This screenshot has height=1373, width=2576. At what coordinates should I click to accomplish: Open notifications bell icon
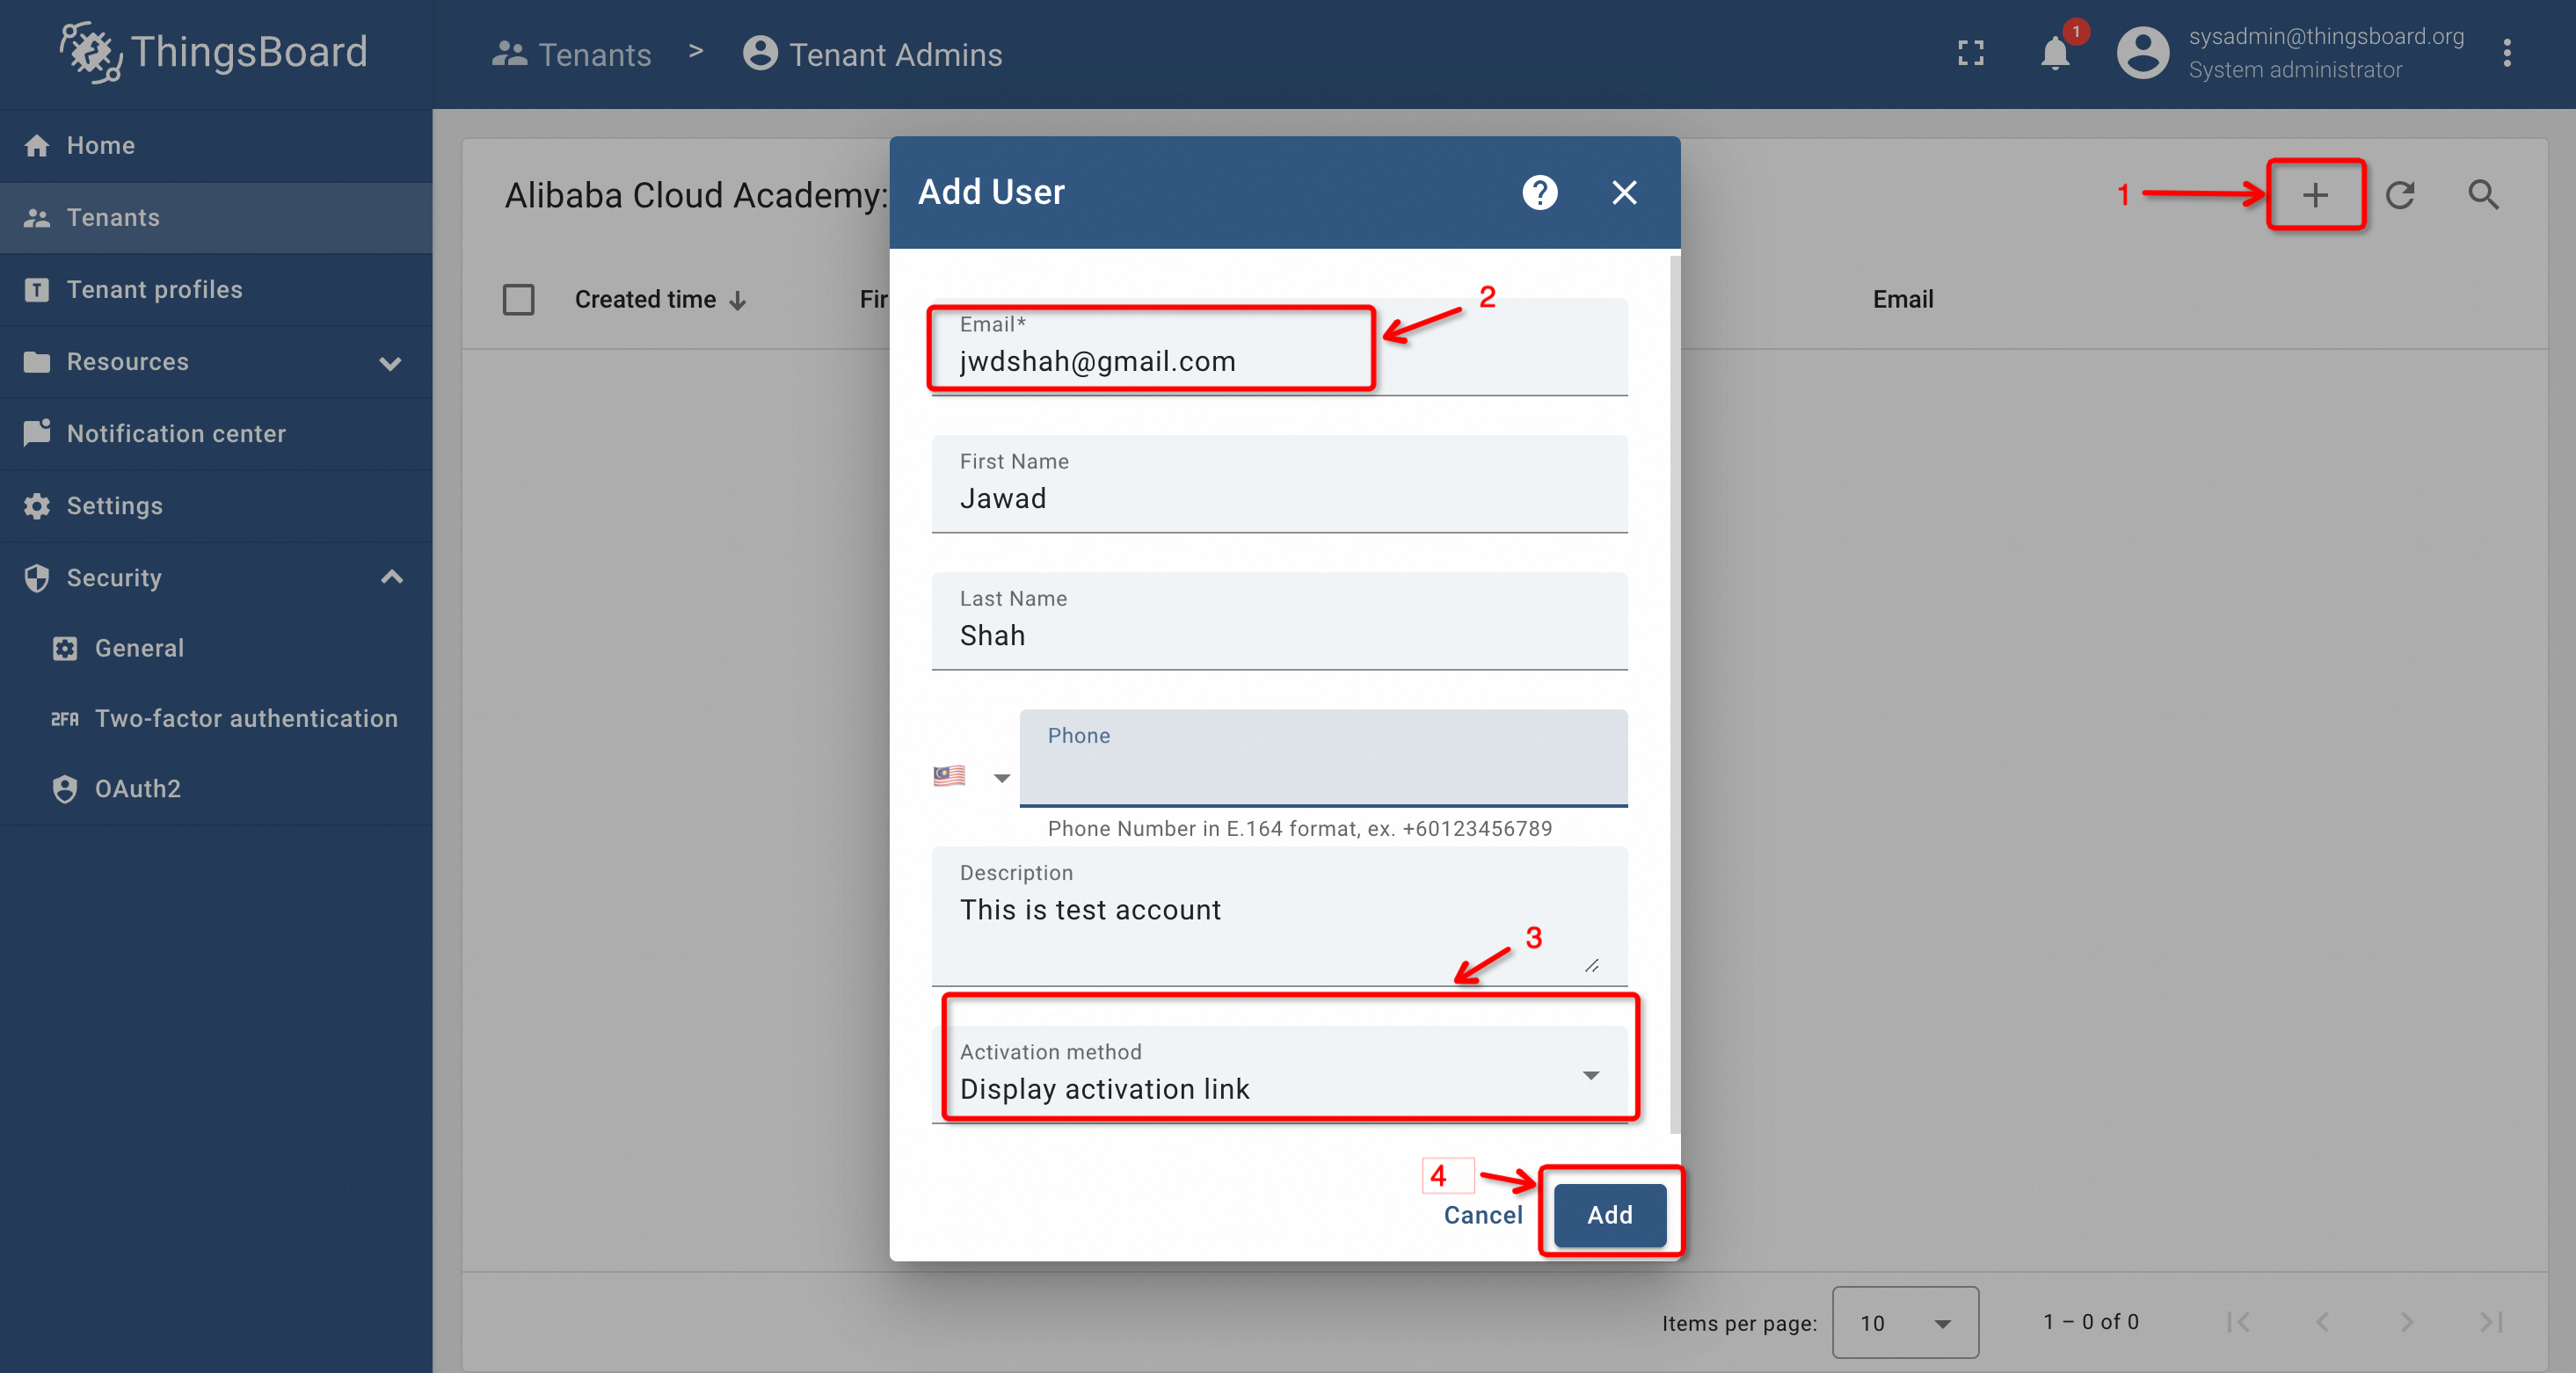pyautogui.click(x=2054, y=53)
